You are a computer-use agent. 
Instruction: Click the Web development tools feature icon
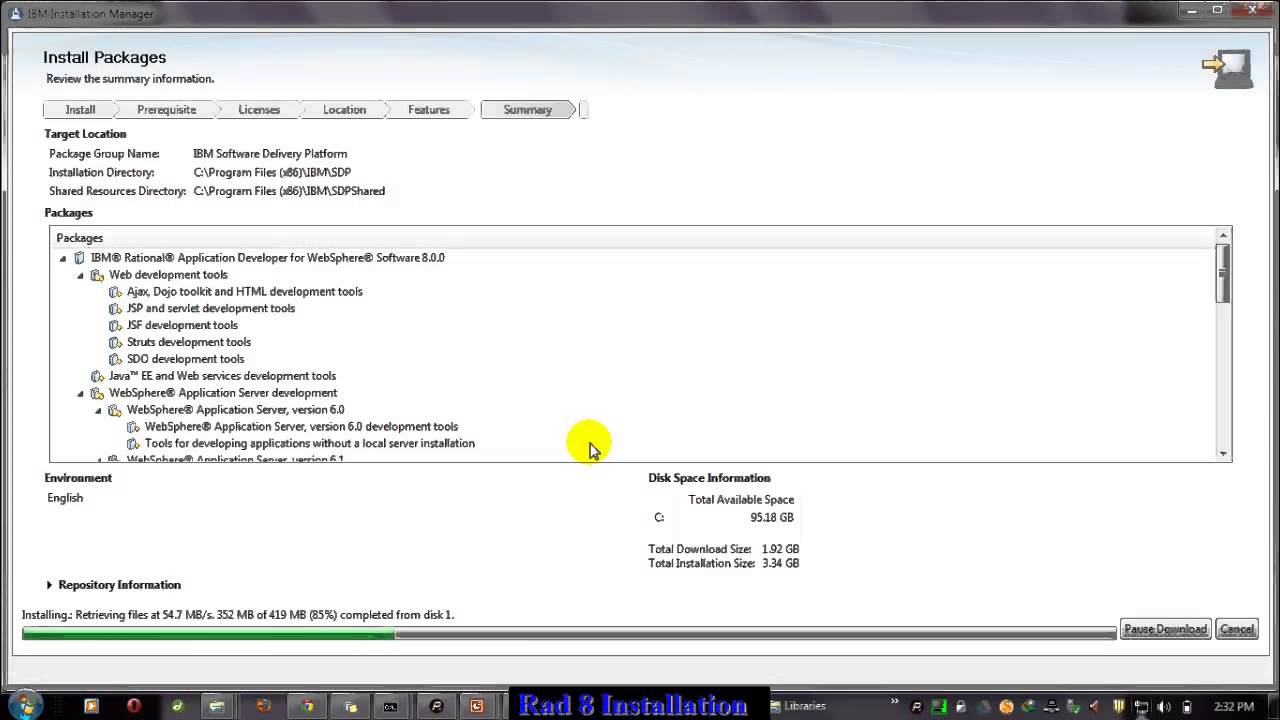coord(97,275)
